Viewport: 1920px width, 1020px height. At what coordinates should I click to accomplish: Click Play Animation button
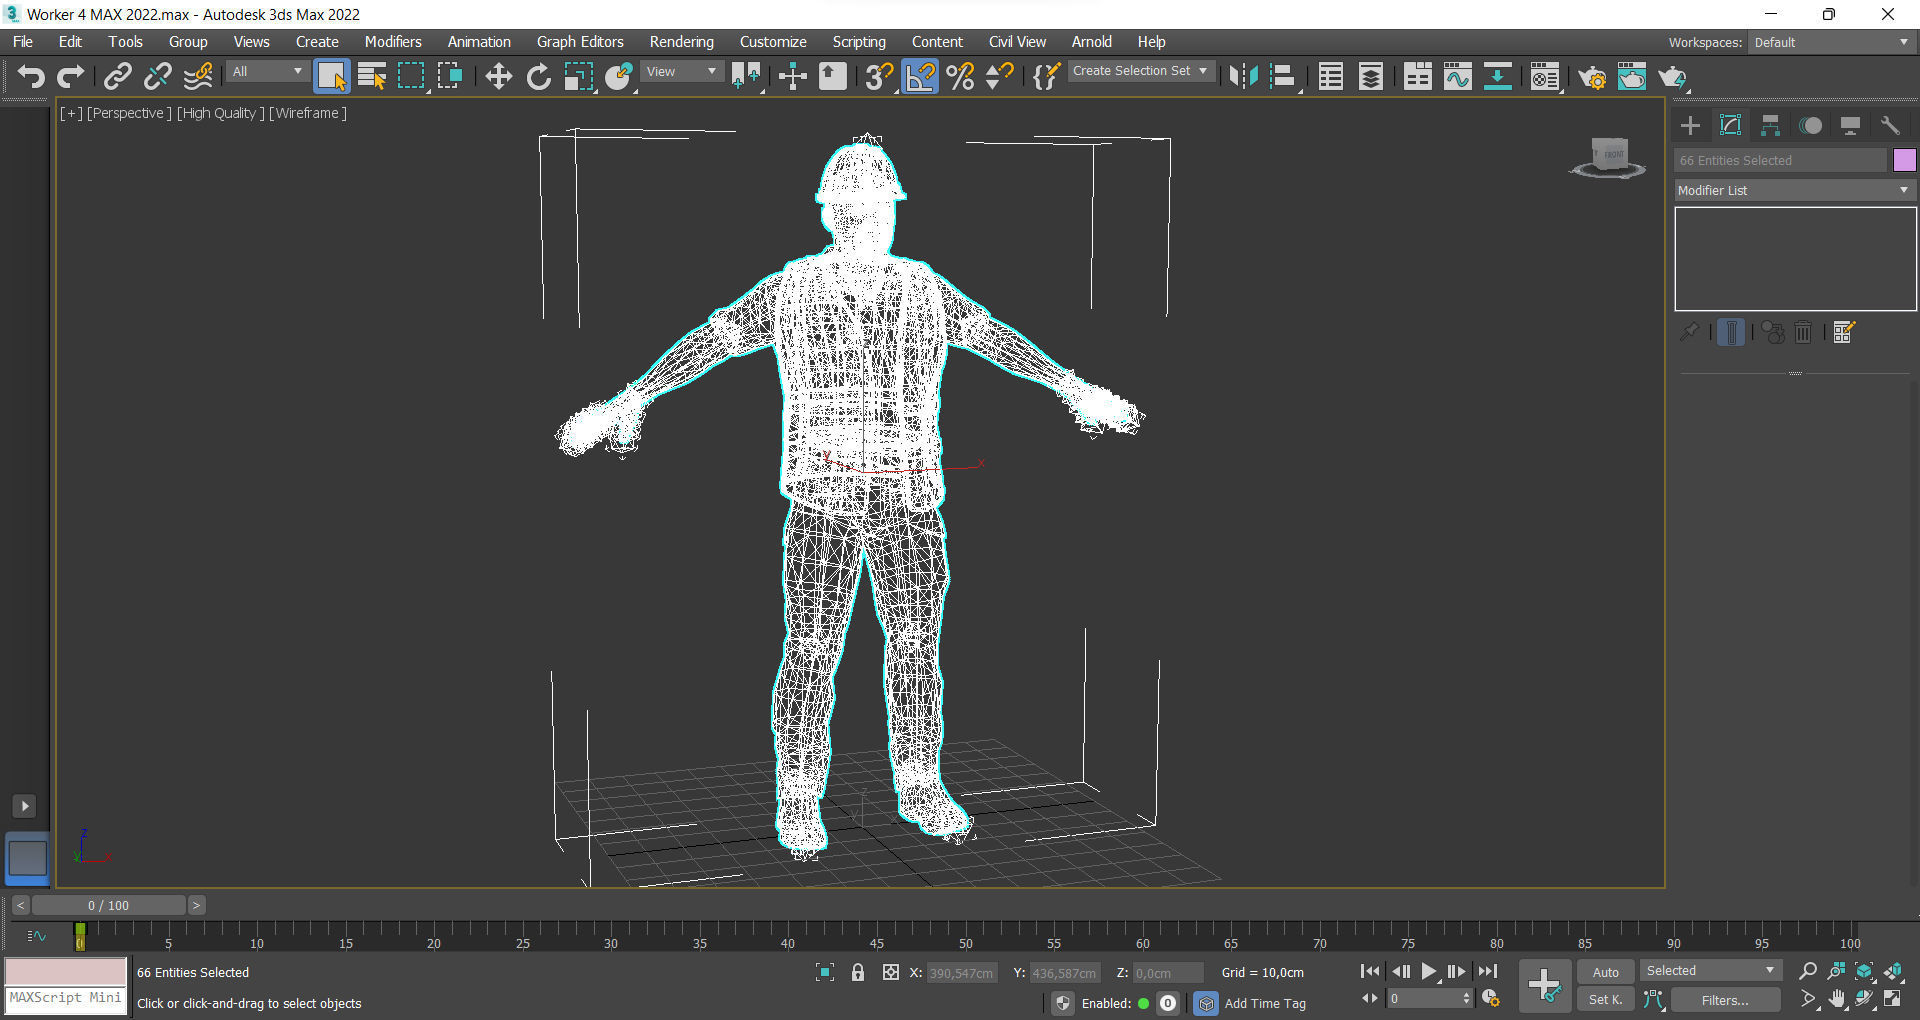[1428, 971]
